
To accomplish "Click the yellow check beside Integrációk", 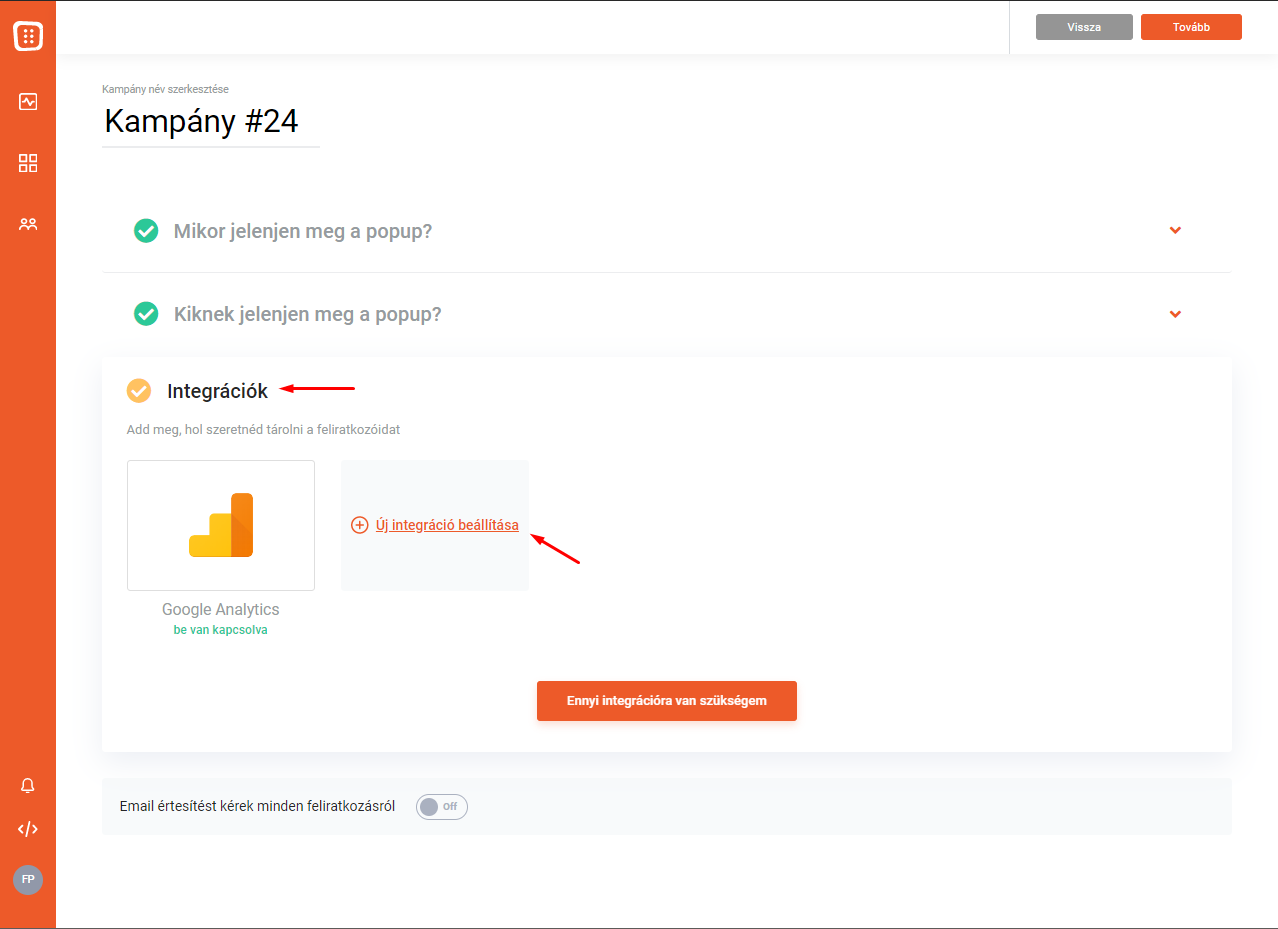I will (139, 391).
